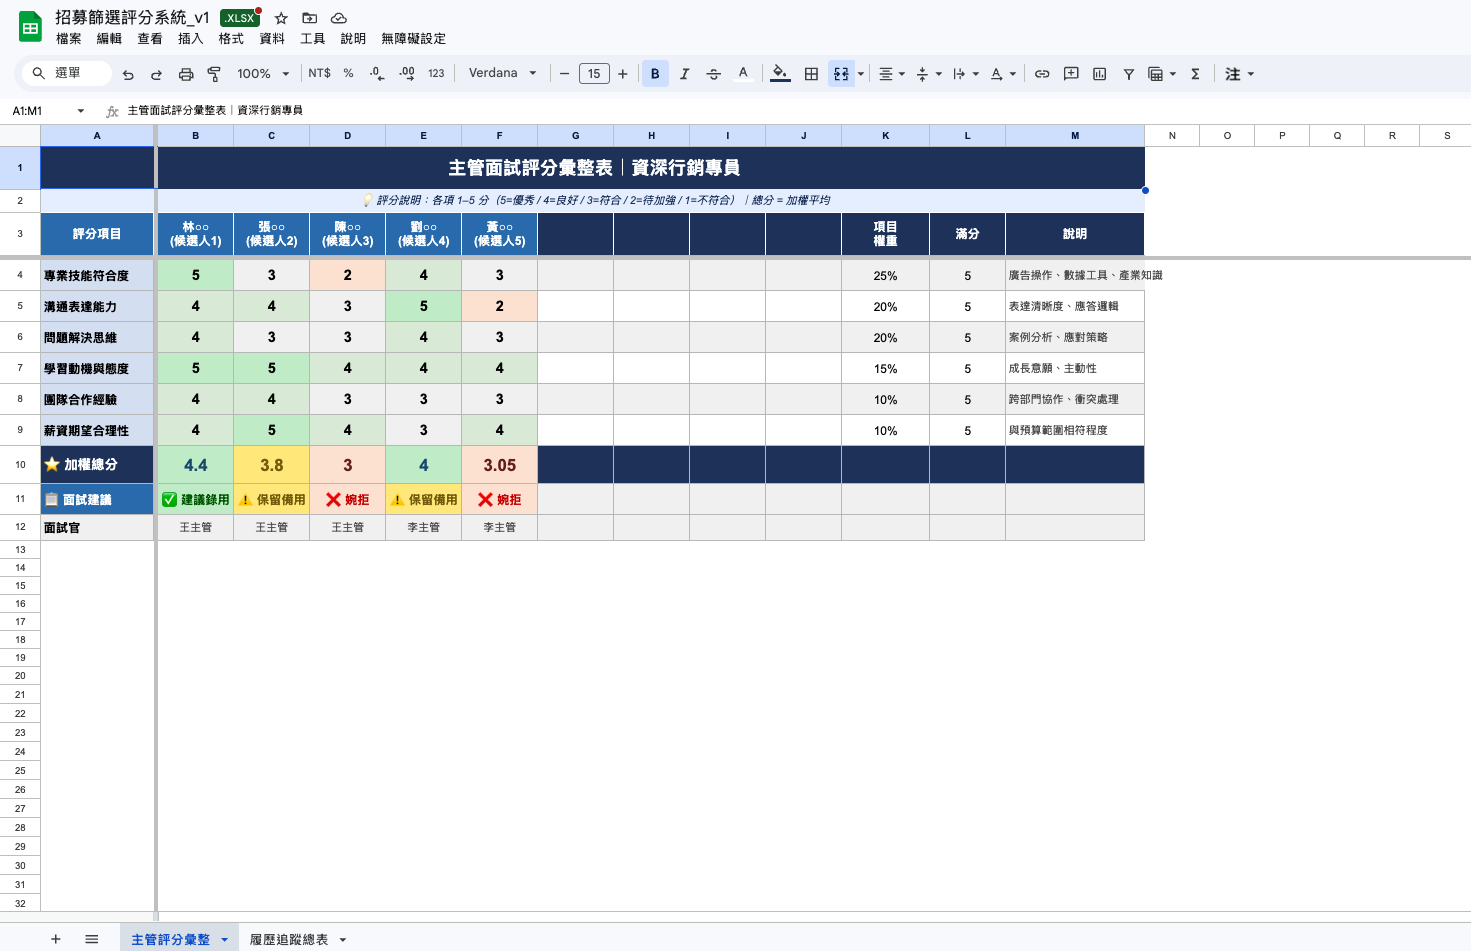1471x951 pixels.
Task: Click the menu search box
Action: [x=68, y=73]
